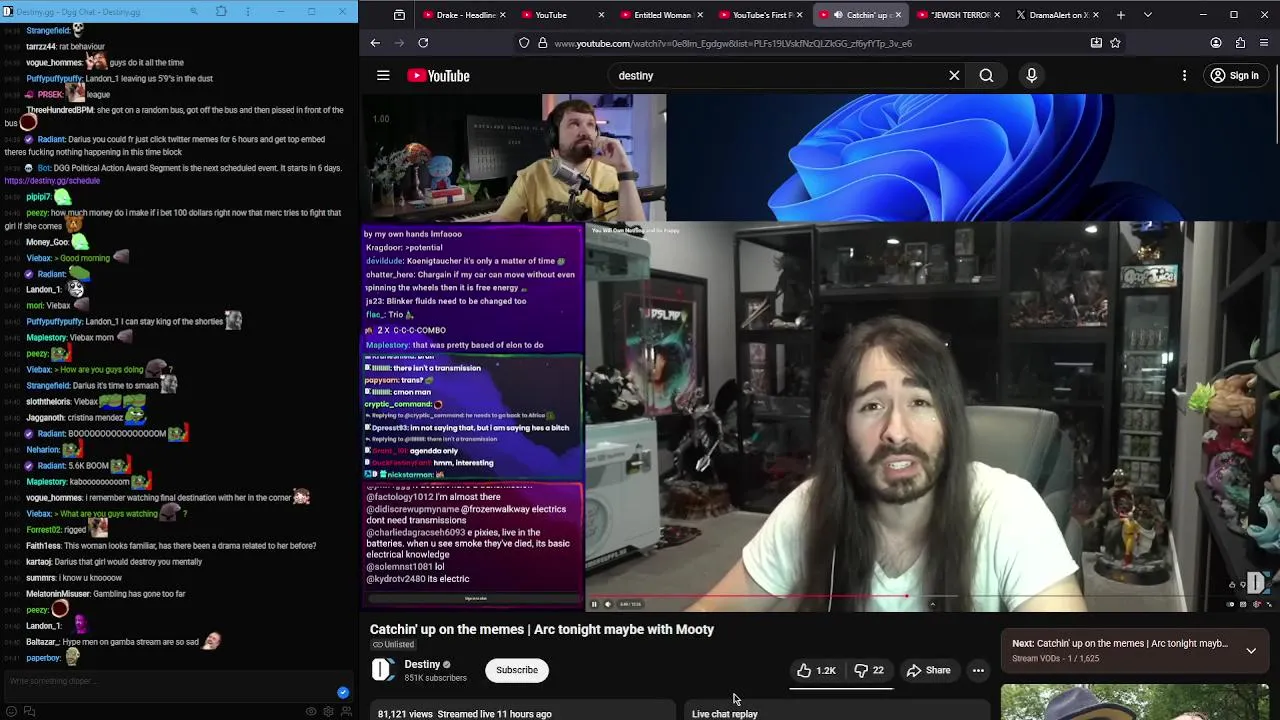Screen dimensions: 1280x720
Task: Bookmark this page with the star icon
Action: (x=1115, y=43)
